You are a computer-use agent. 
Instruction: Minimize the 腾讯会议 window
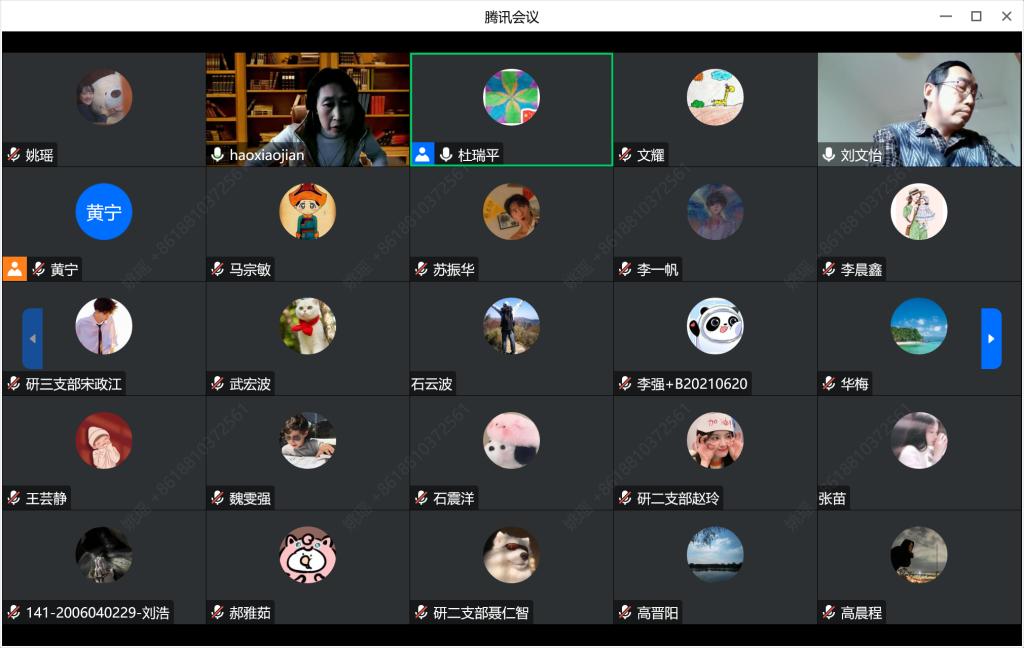pos(945,16)
